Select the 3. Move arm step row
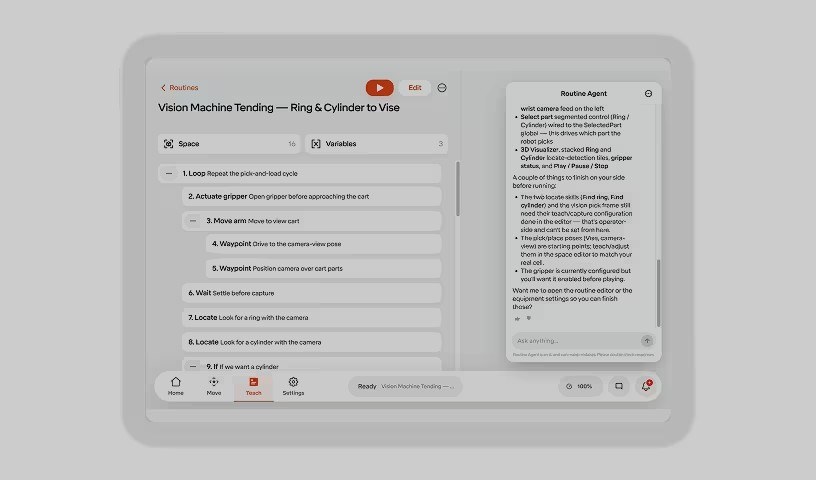816x480 pixels. tap(312, 221)
